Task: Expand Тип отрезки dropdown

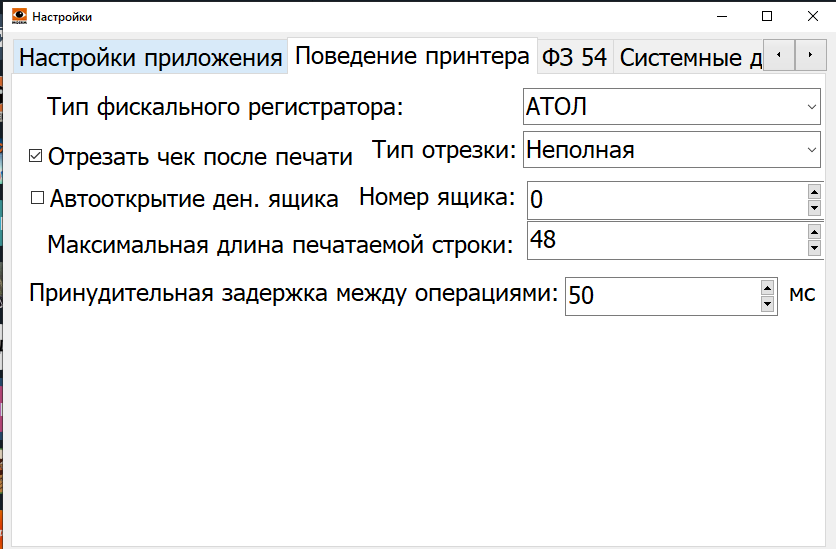Action: coord(671,150)
